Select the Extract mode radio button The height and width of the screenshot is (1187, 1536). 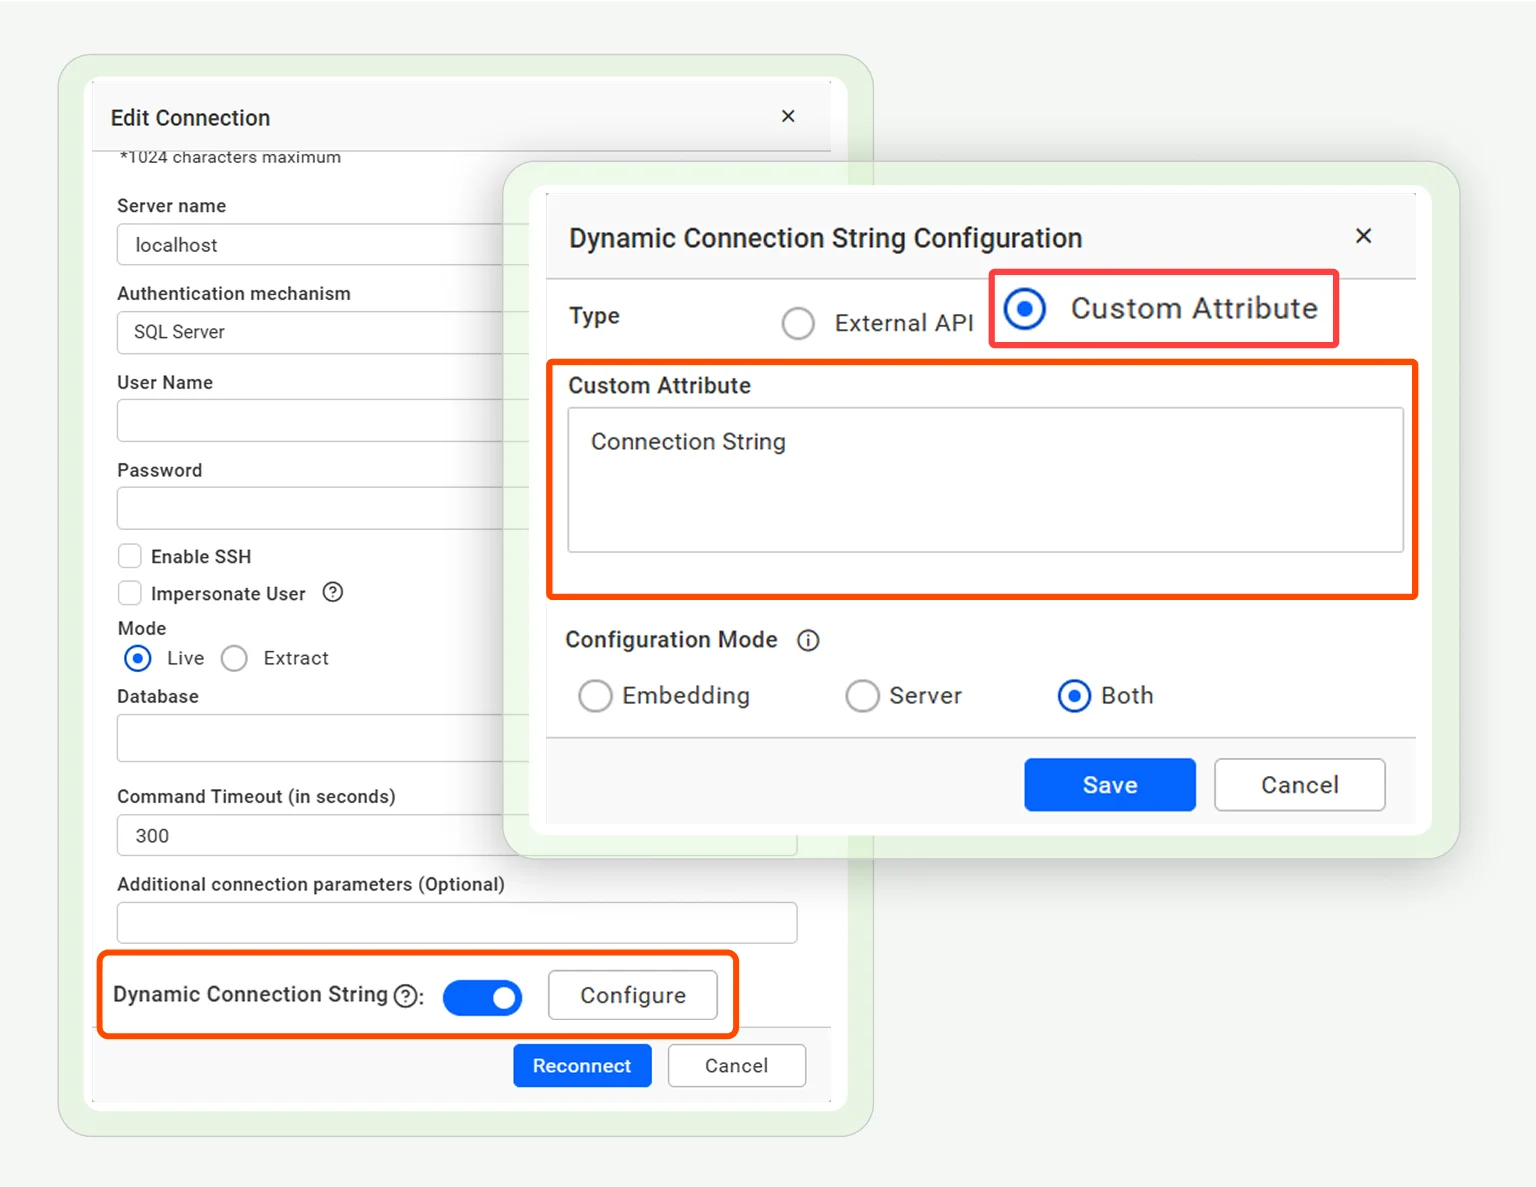pos(234,658)
